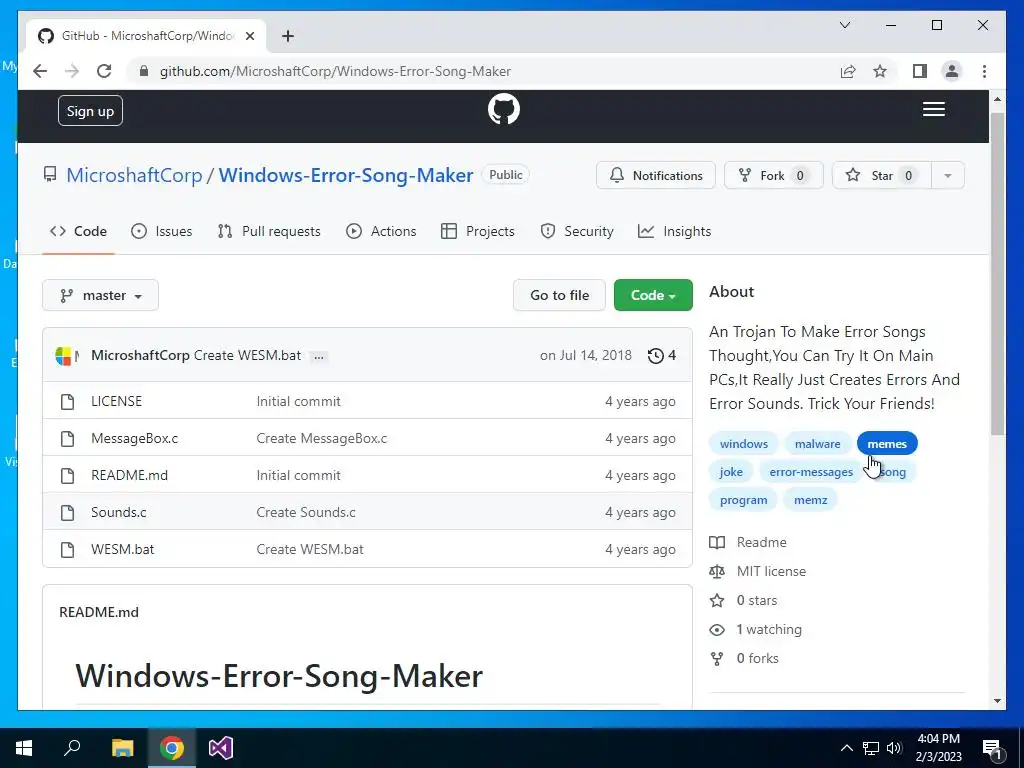Viewport: 1024px width, 768px height.
Task: Launch Visual Studio from taskbar
Action: tap(221, 748)
